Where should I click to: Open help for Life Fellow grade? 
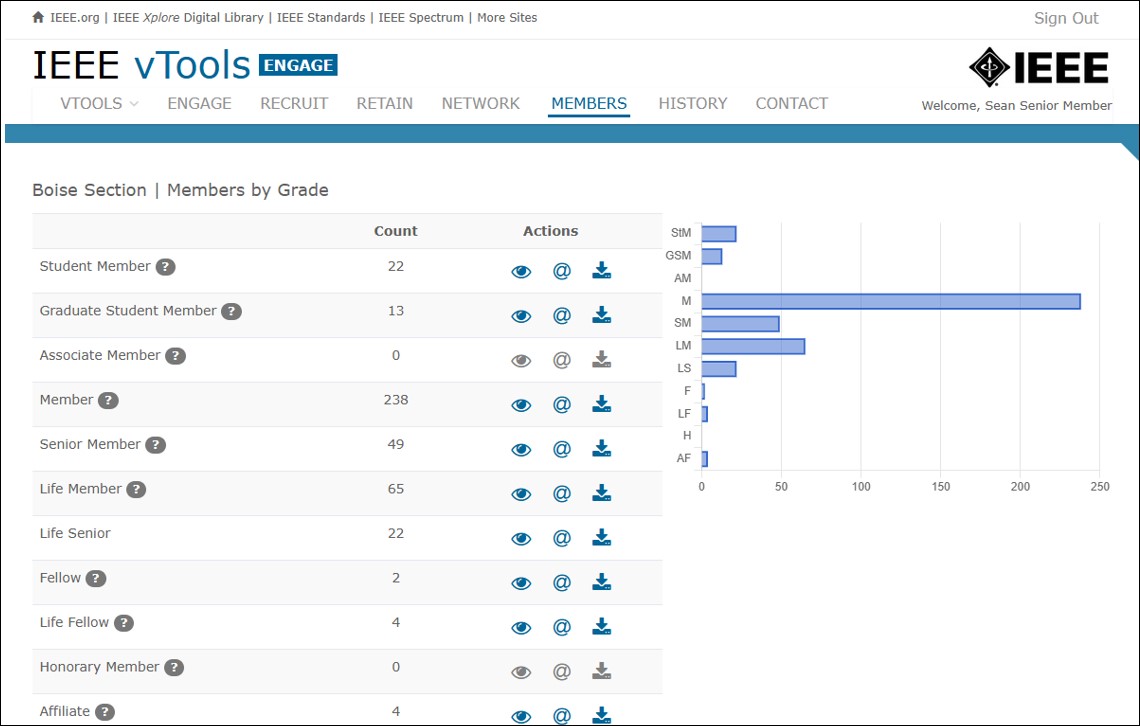click(x=124, y=623)
